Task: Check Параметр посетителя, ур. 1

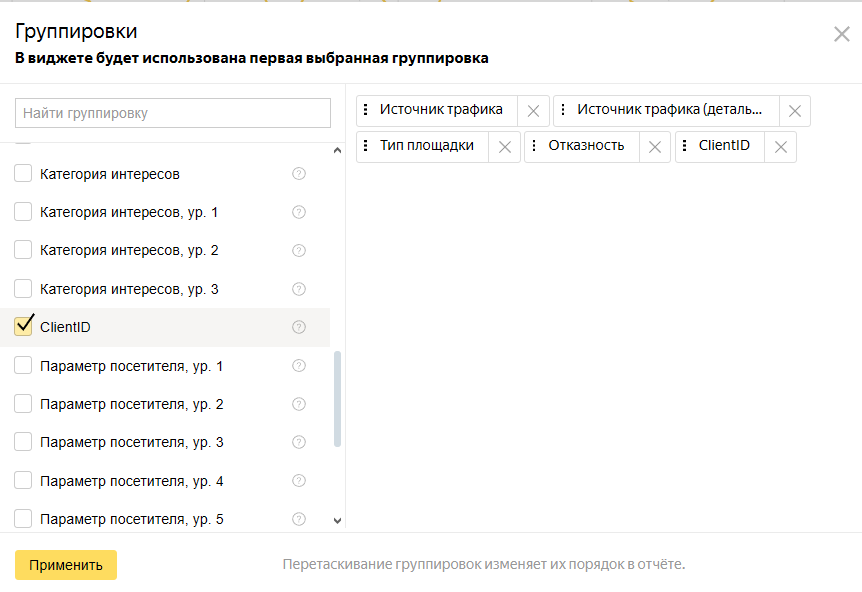Action: [23, 366]
